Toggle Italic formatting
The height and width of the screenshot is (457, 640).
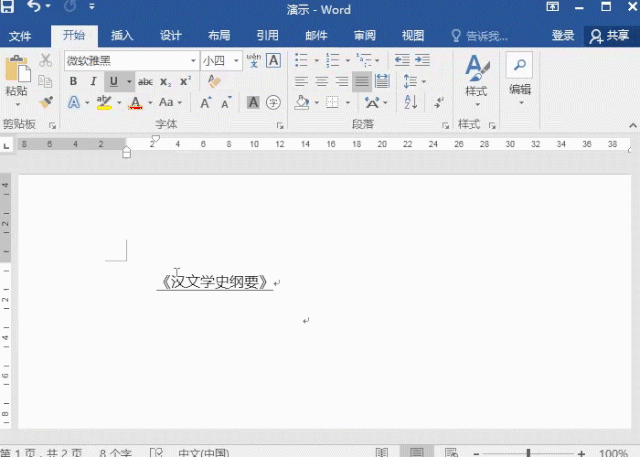coord(93,82)
